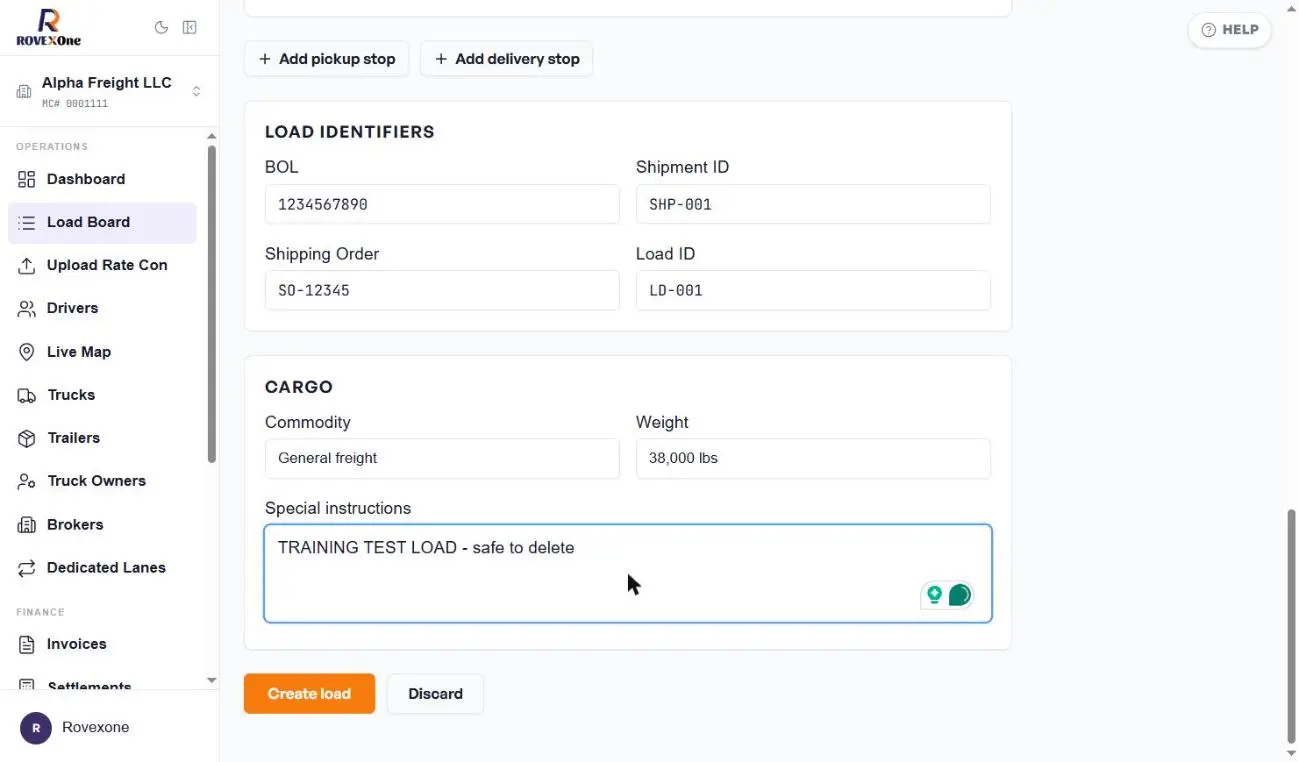Open the Help button

(x=1230, y=30)
